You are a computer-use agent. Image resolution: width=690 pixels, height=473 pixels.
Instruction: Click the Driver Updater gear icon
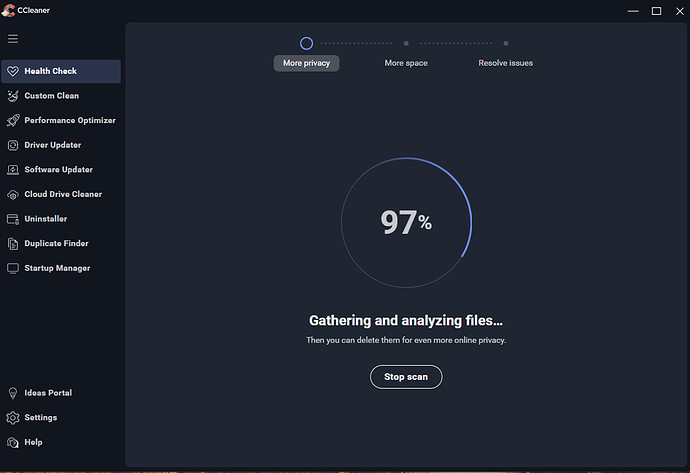click(x=13, y=145)
